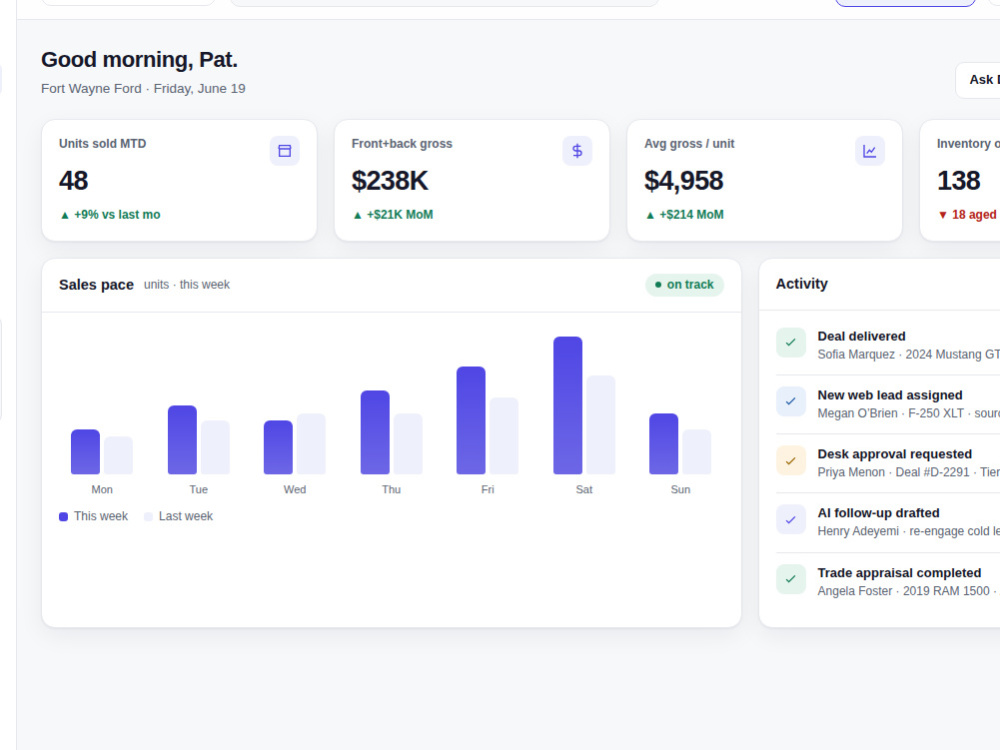This screenshot has width=1000, height=750.
Task: Click the amber check icon for Desk approval requested
Action: pyautogui.click(x=791, y=460)
